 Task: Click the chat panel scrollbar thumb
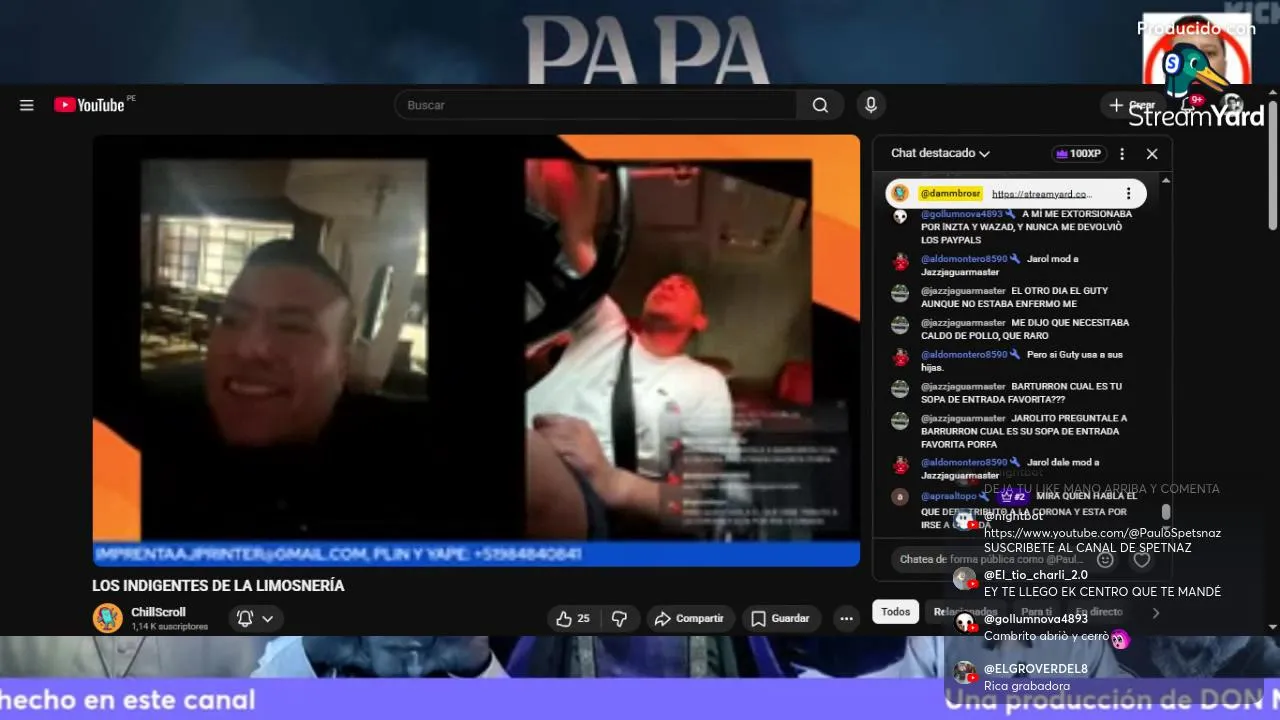tap(1166, 512)
